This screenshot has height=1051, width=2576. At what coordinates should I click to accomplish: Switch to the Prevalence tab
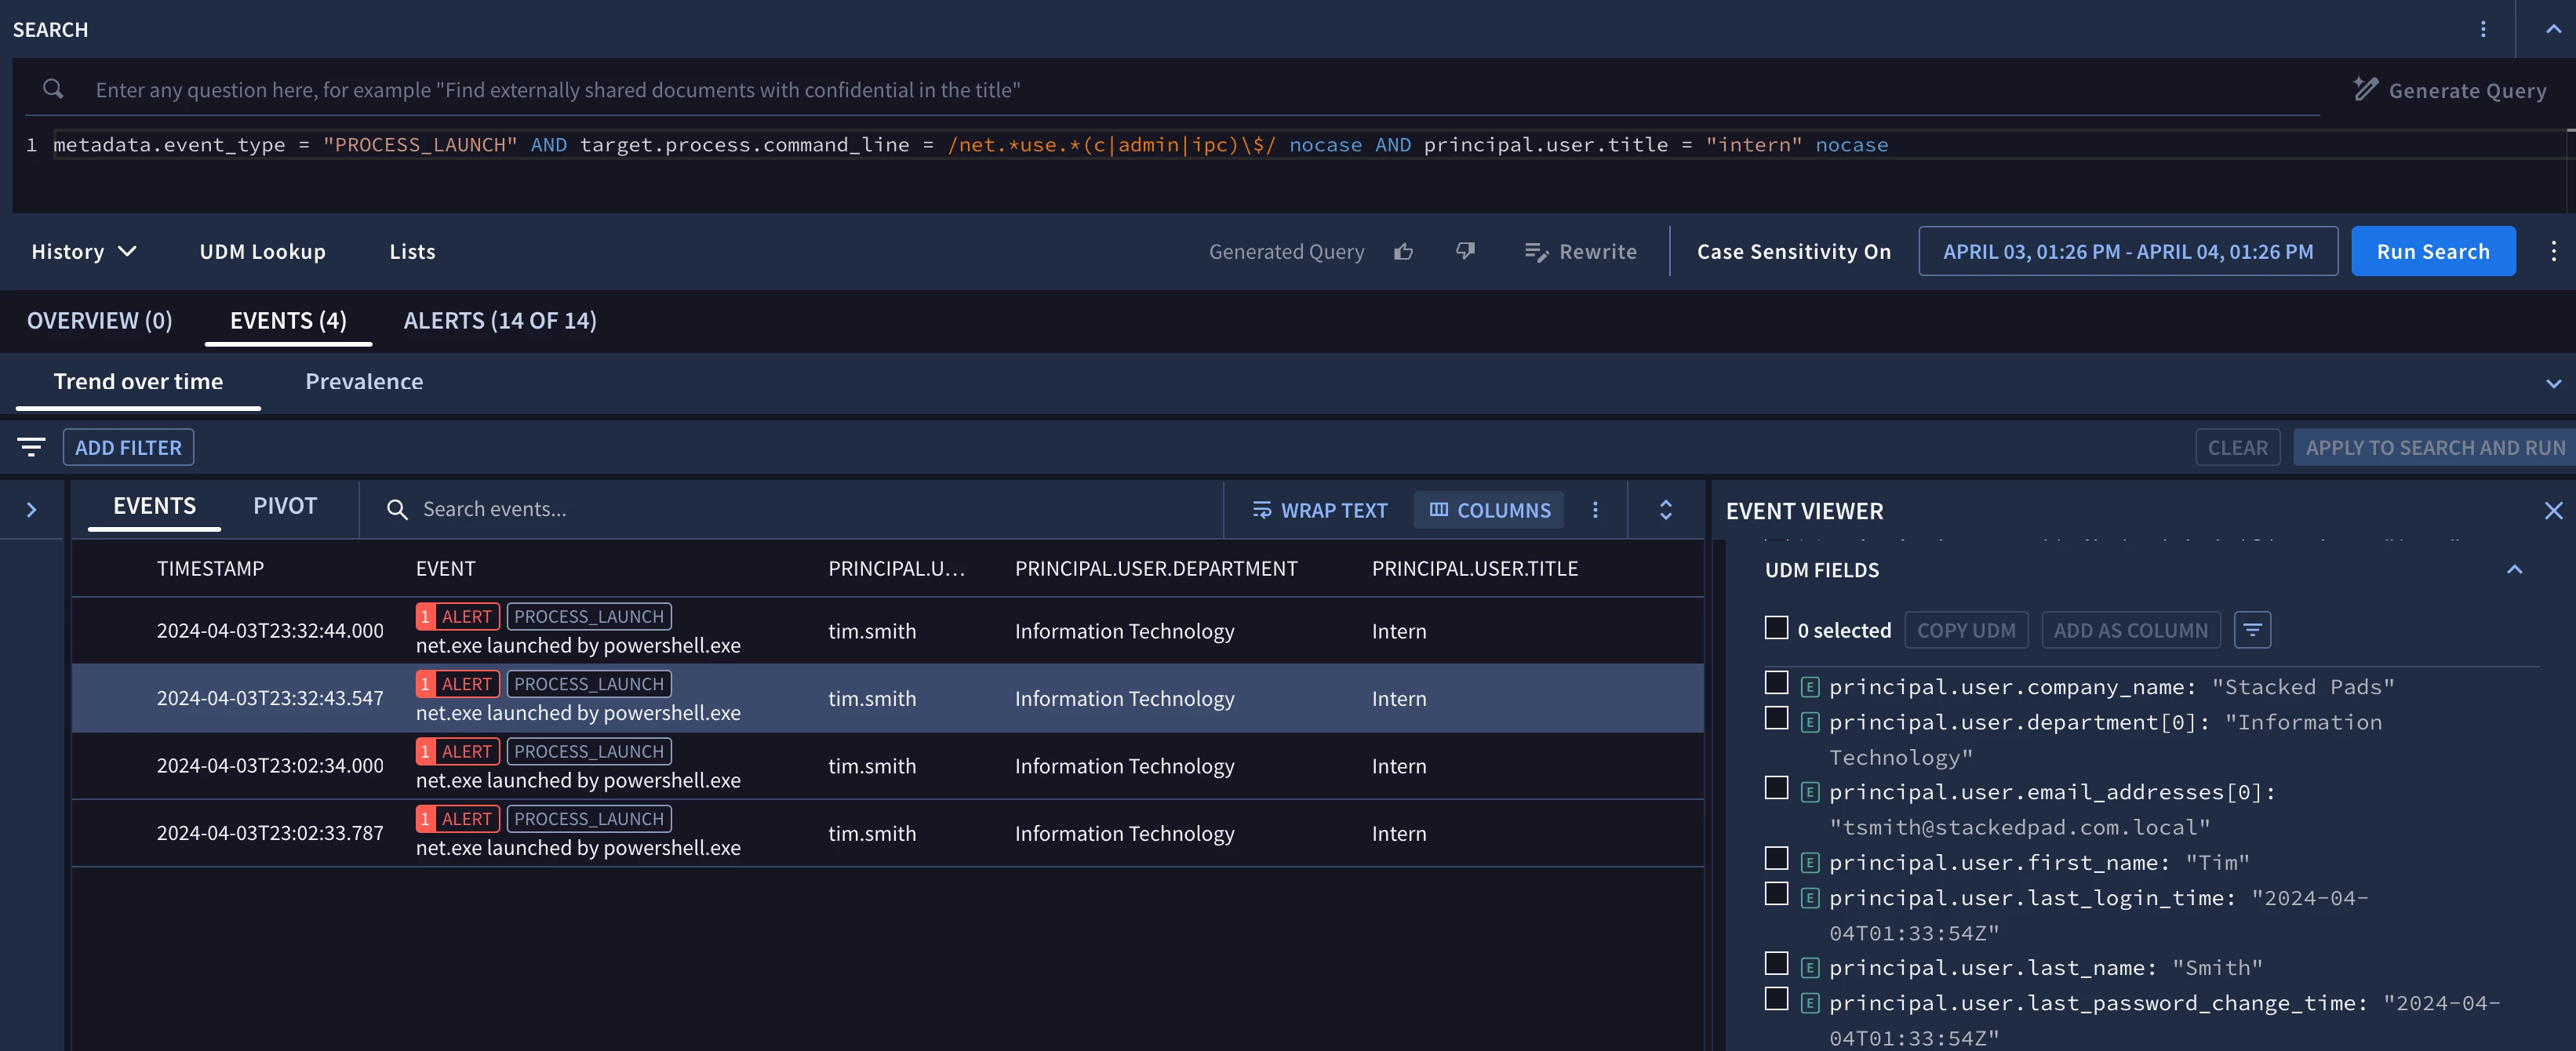[x=364, y=382]
